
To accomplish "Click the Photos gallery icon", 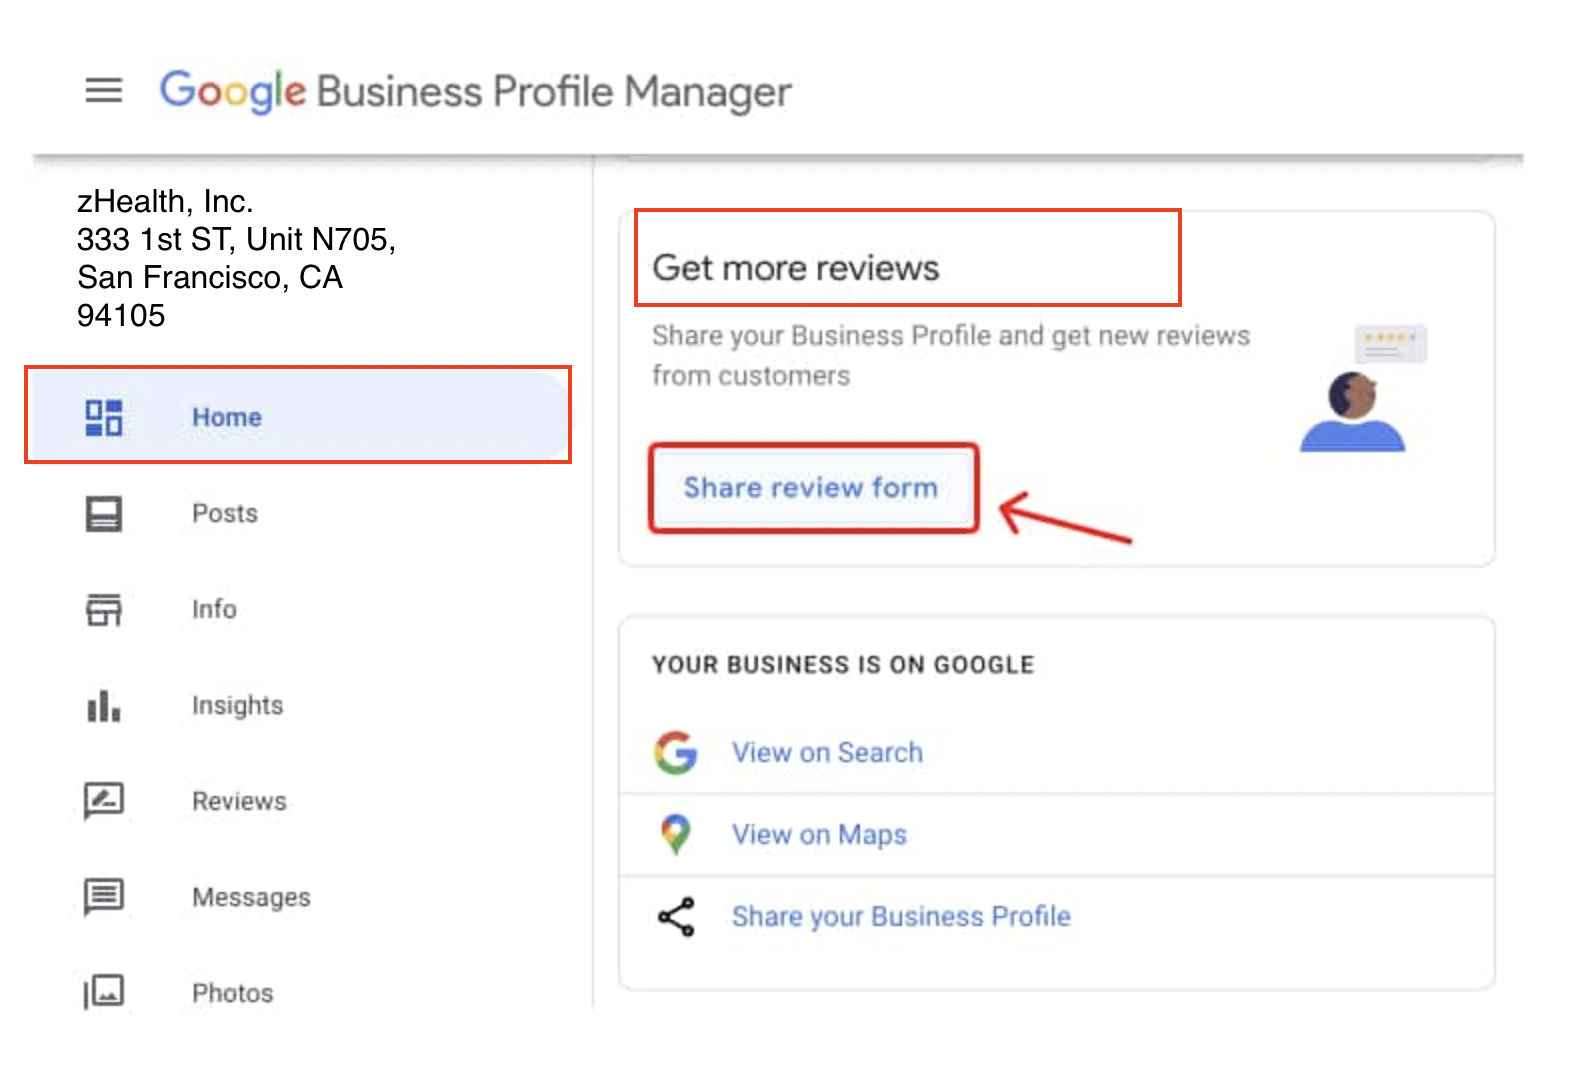I will click(x=104, y=992).
